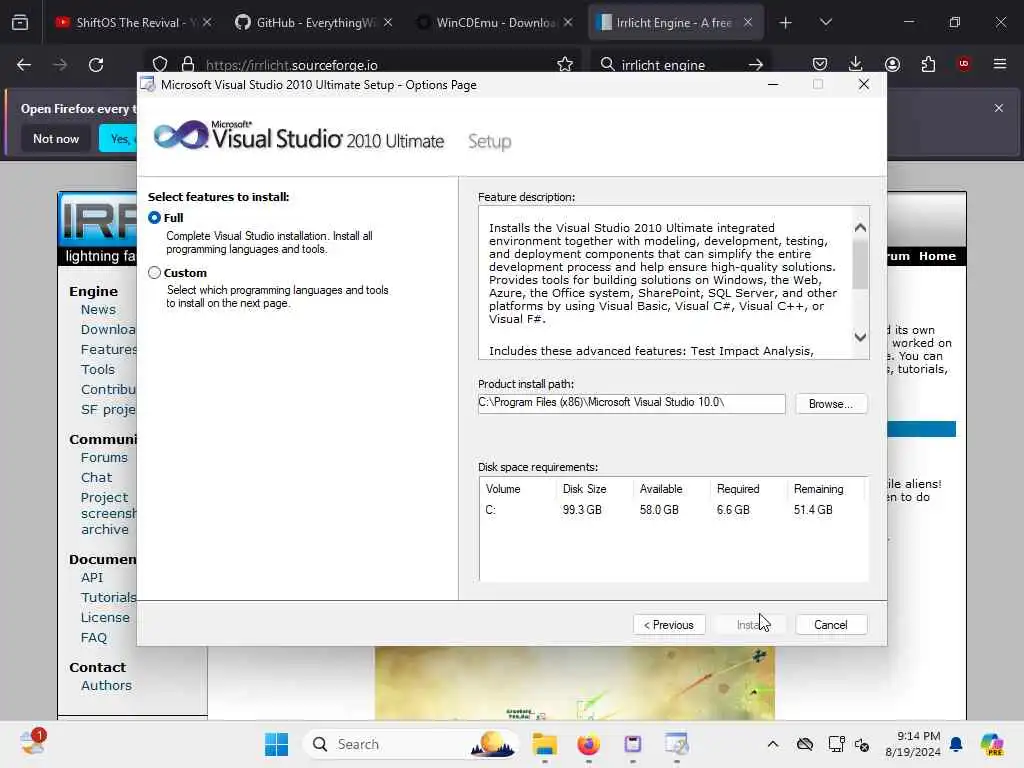Open FAQ link in Irrlicht sidebar
The image size is (1024, 768).
point(93,637)
